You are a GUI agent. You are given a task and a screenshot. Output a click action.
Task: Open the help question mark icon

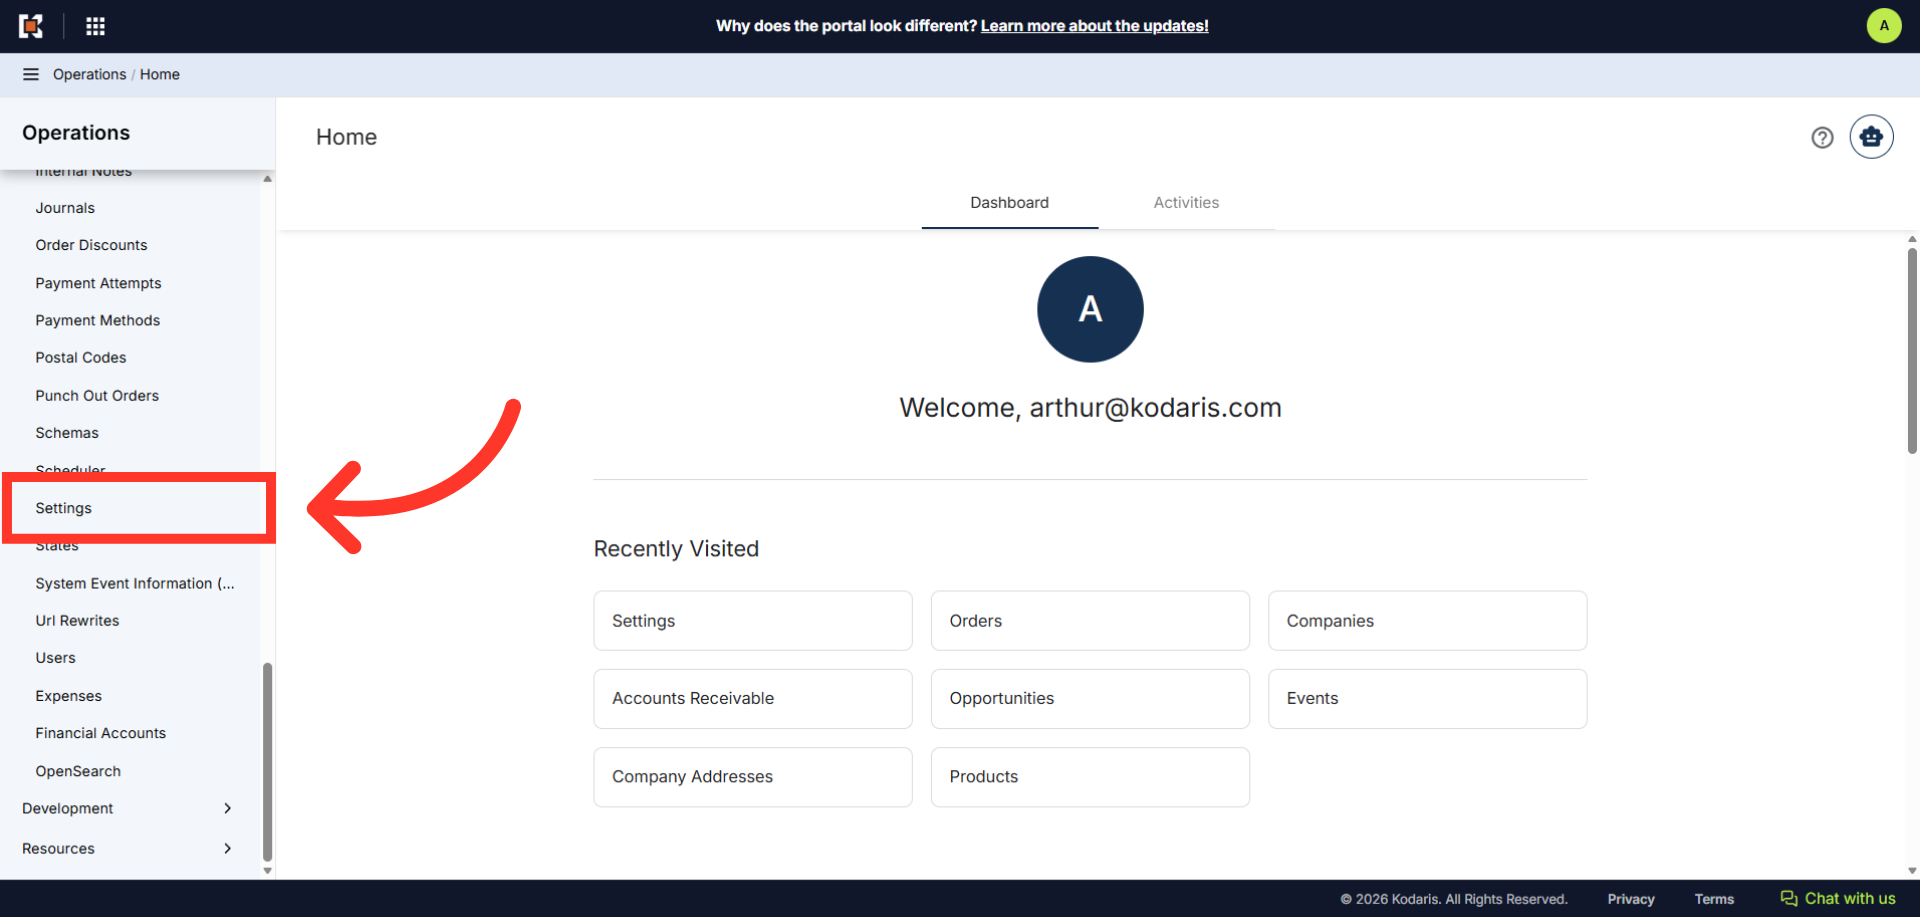coord(1822,138)
